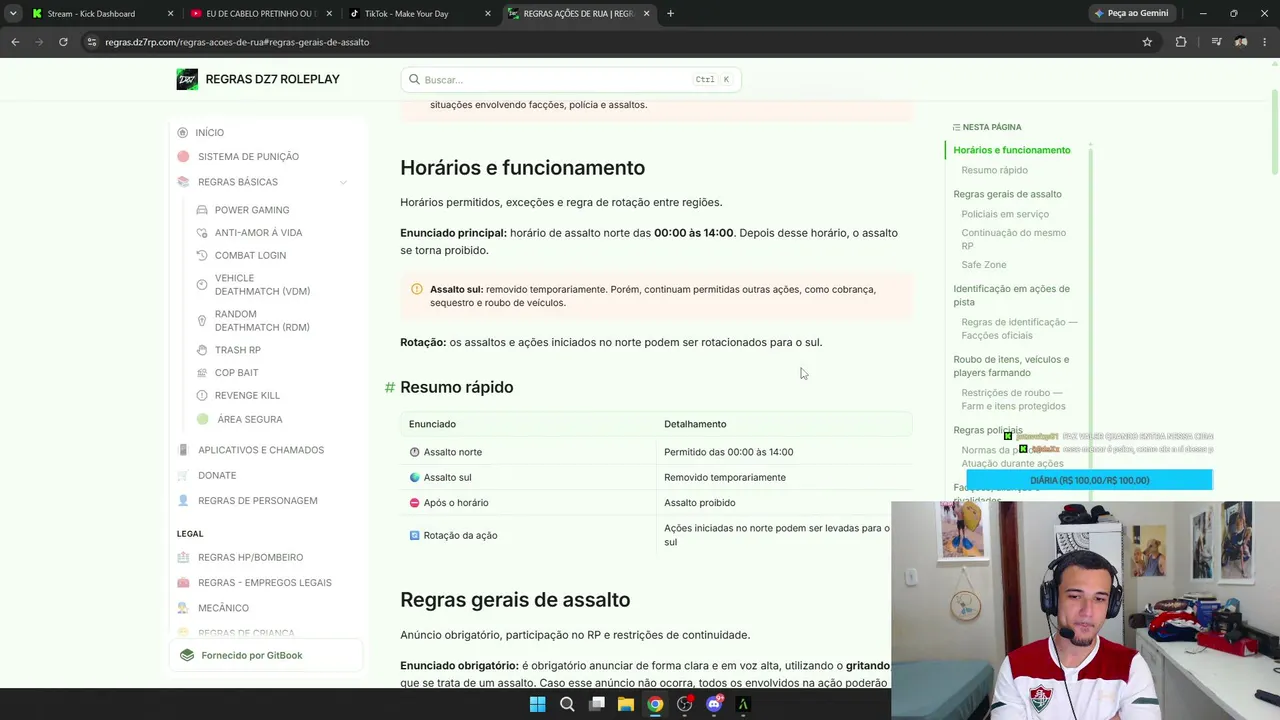Image resolution: width=1280 pixels, height=720 pixels.
Task: Open the tab search dropdown arrow
Action: (x=13, y=14)
